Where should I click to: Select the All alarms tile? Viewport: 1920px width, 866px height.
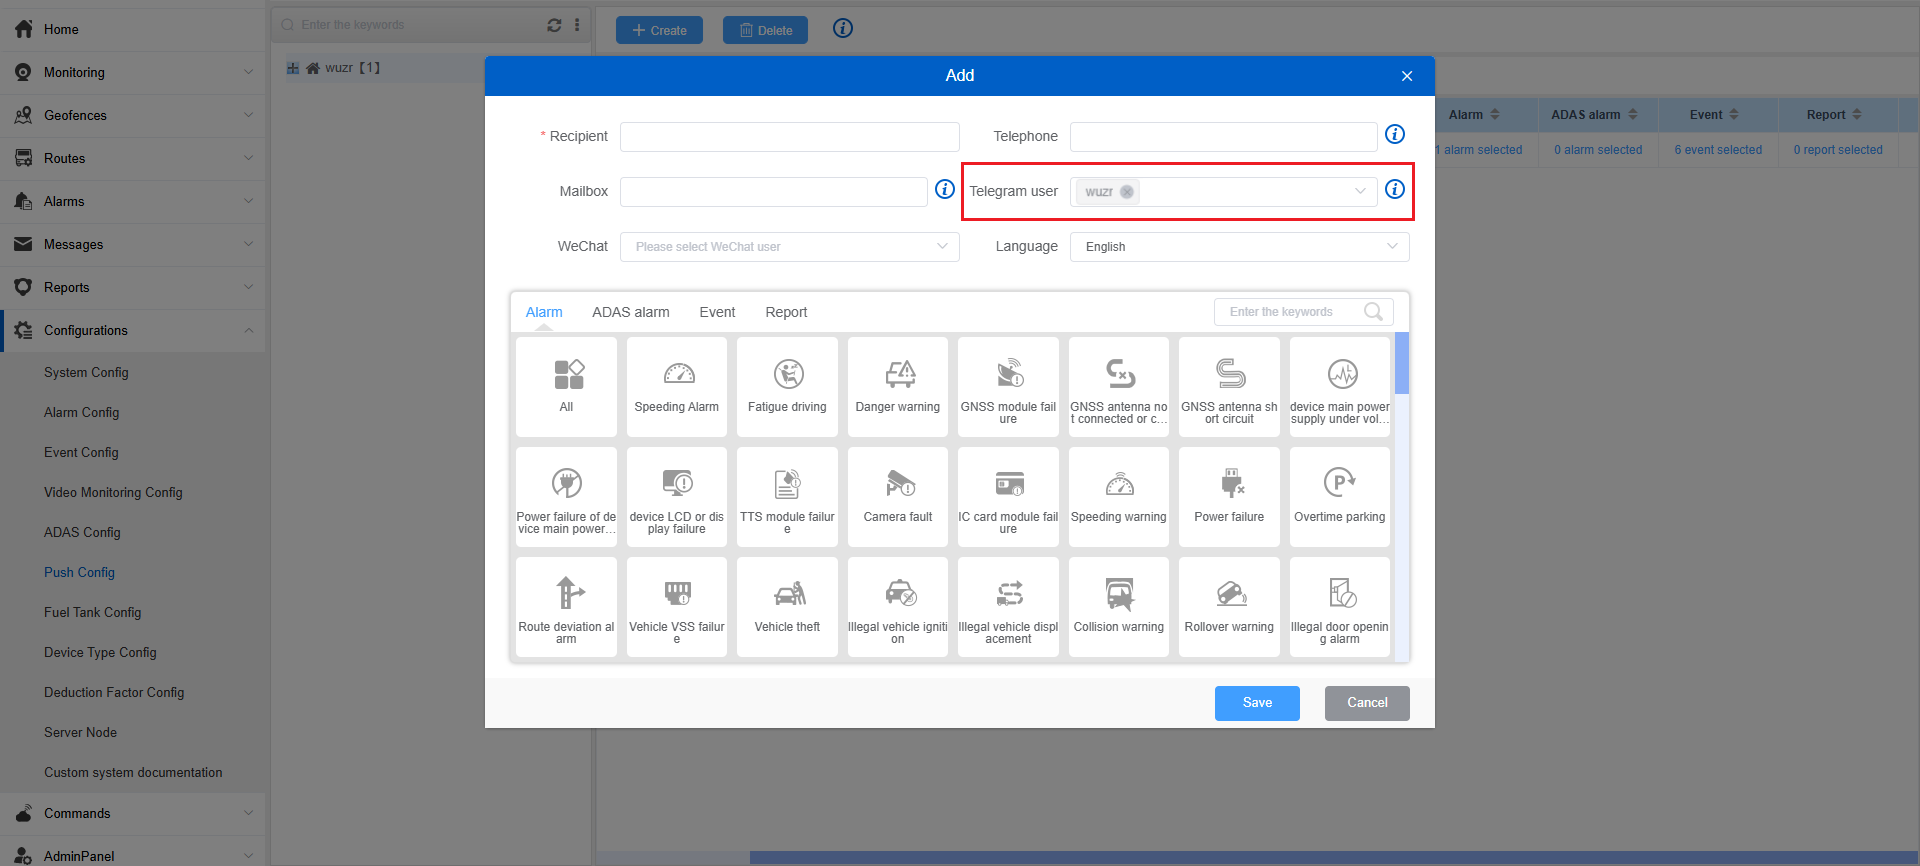click(567, 386)
